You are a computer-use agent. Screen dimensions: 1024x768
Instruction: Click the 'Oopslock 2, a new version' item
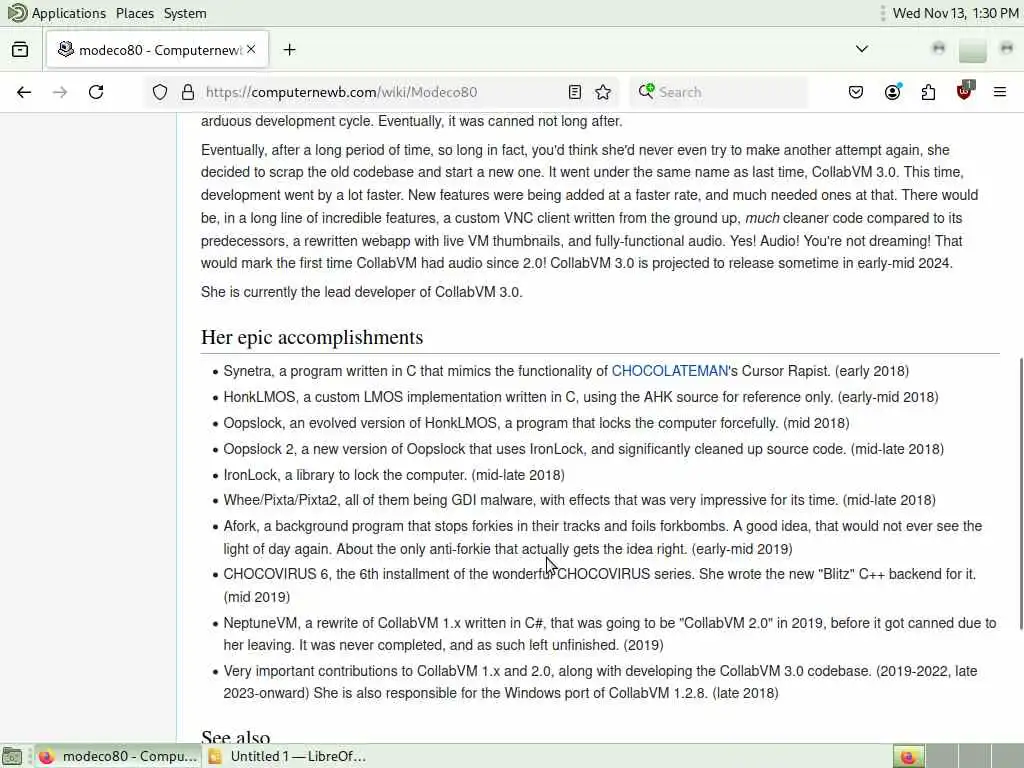pyautogui.click(x=583, y=449)
